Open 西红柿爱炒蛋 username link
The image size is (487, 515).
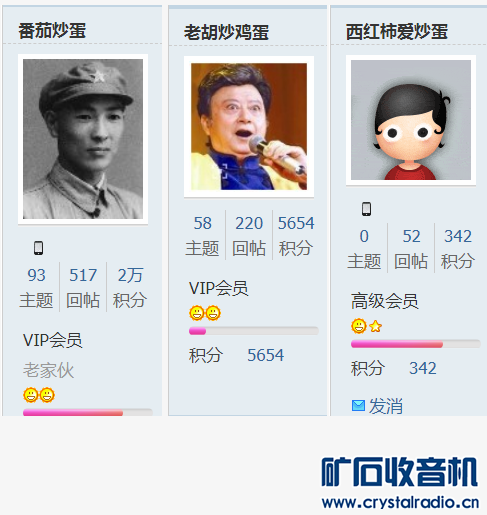pyautogui.click(x=397, y=32)
